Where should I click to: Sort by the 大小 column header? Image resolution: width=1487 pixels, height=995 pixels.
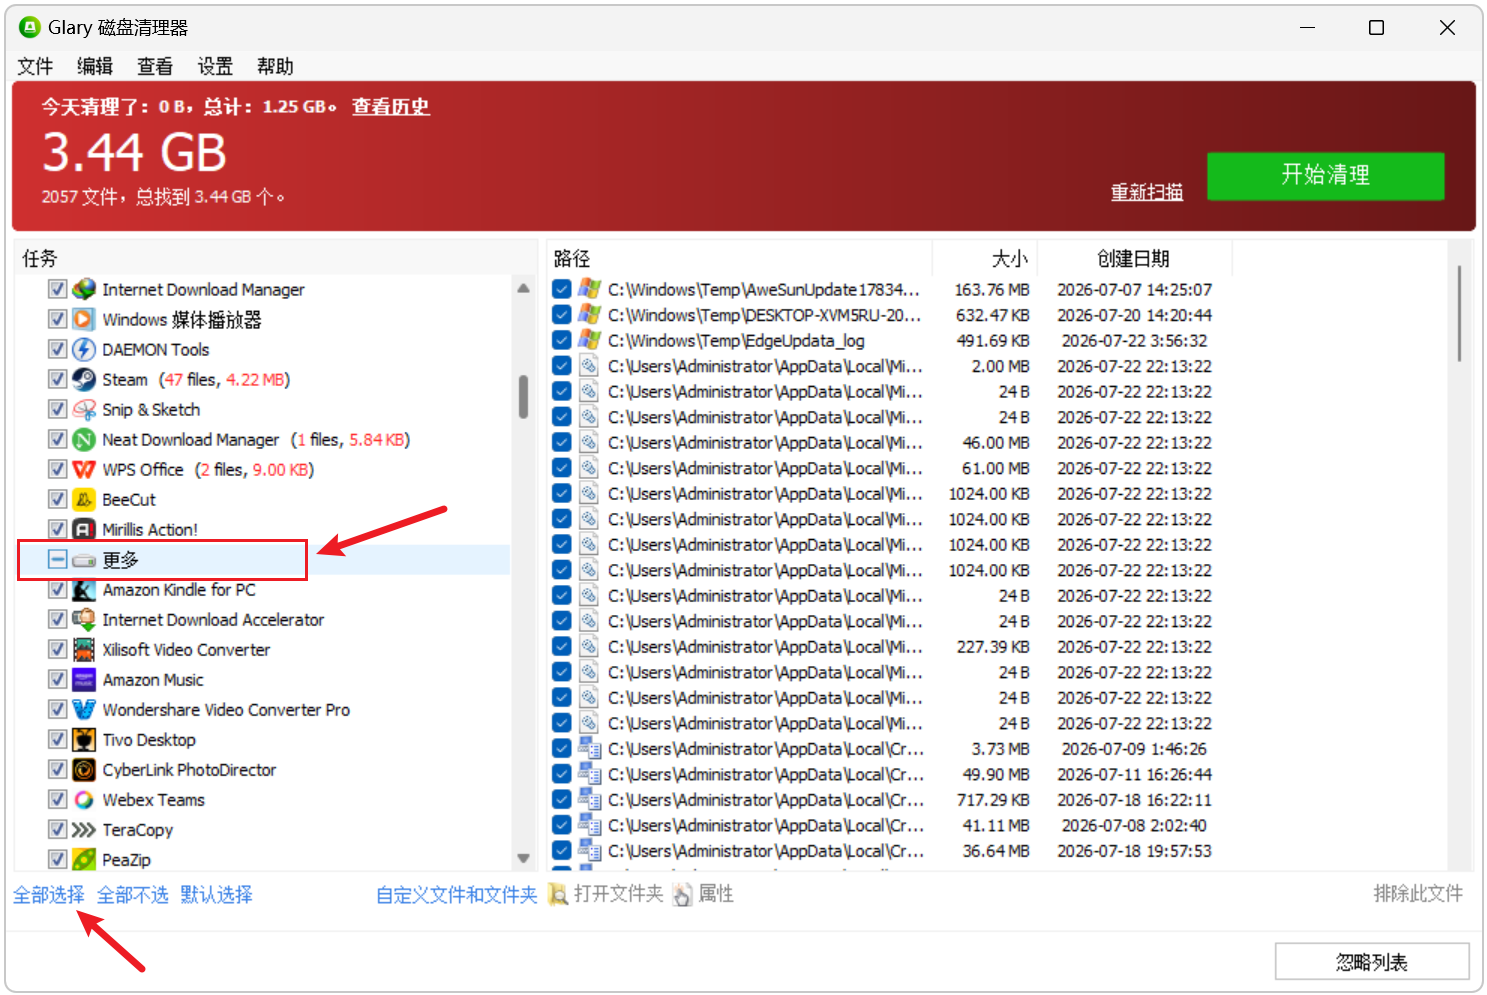pyautogui.click(x=985, y=258)
